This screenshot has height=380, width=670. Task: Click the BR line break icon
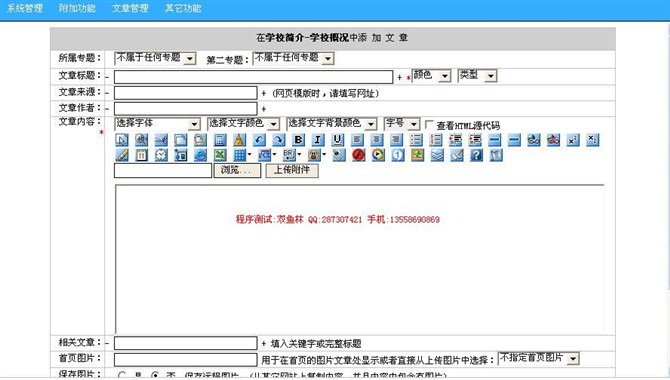[290, 155]
